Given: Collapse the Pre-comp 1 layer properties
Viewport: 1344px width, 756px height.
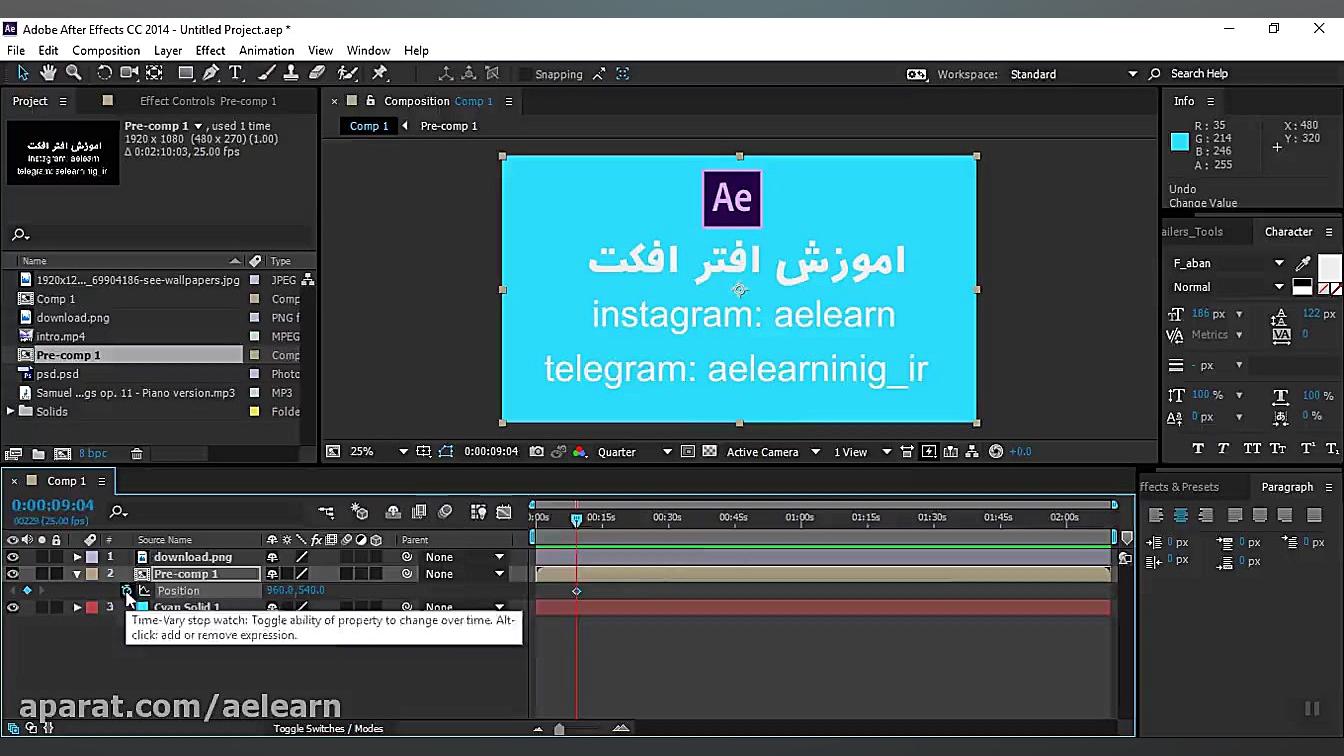Looking at the screenshot, I should coord(77,574).
